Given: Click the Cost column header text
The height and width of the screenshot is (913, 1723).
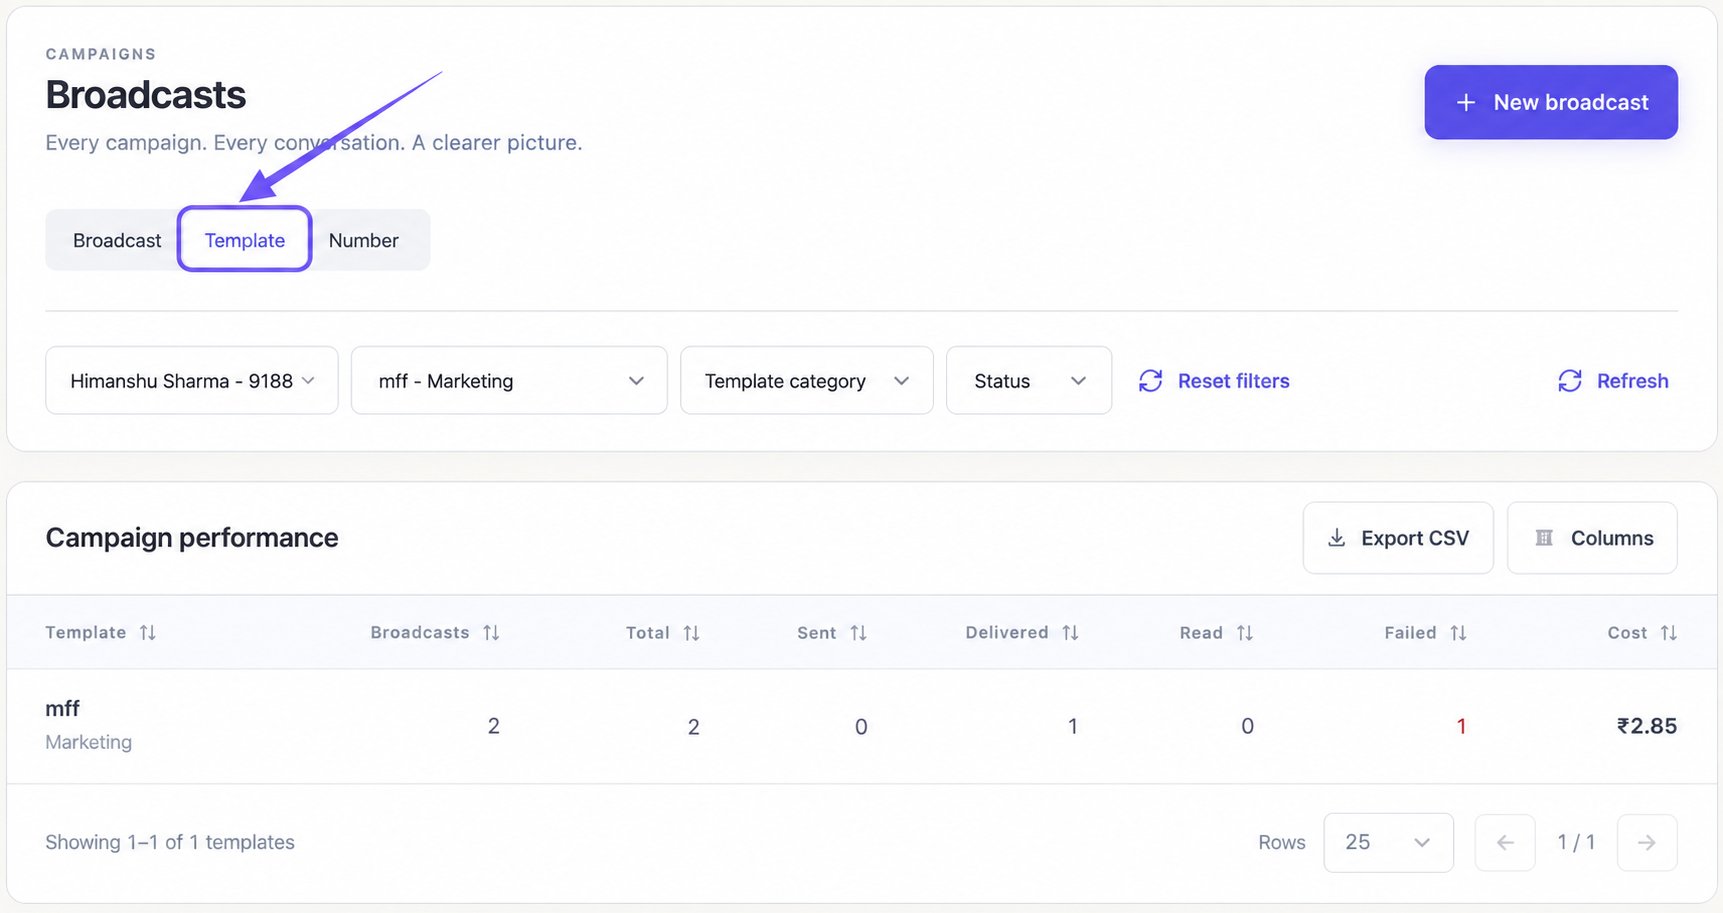Looking at the screenshot, I should point(1627,633).
